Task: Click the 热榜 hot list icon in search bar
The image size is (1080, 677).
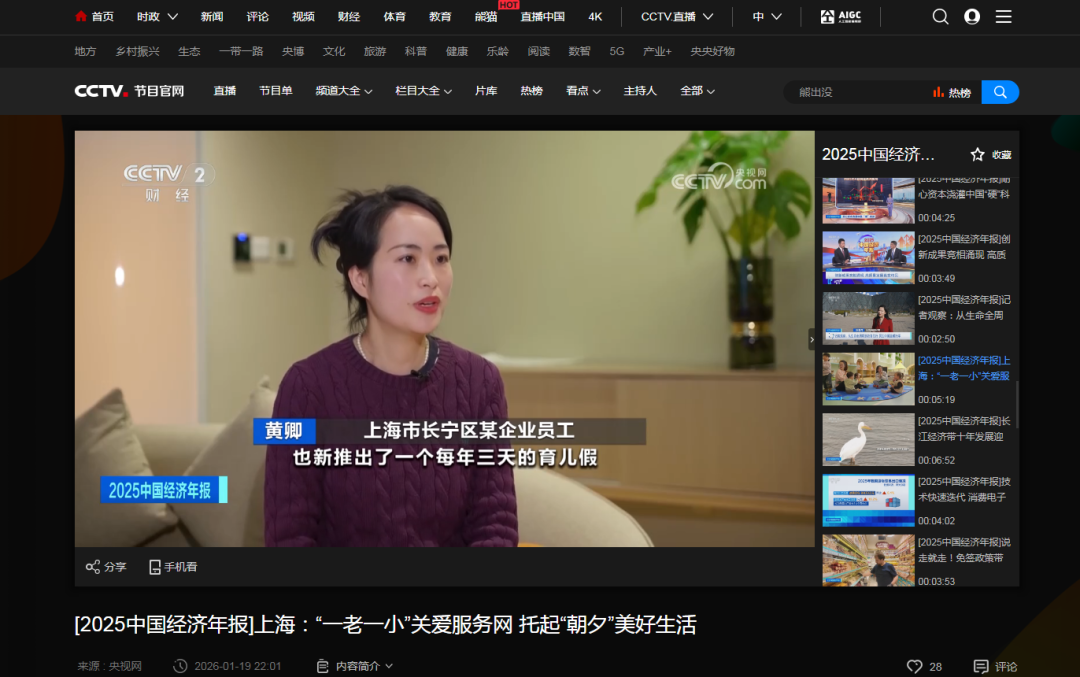Action: pyautogui.click(x=950, y=91)
